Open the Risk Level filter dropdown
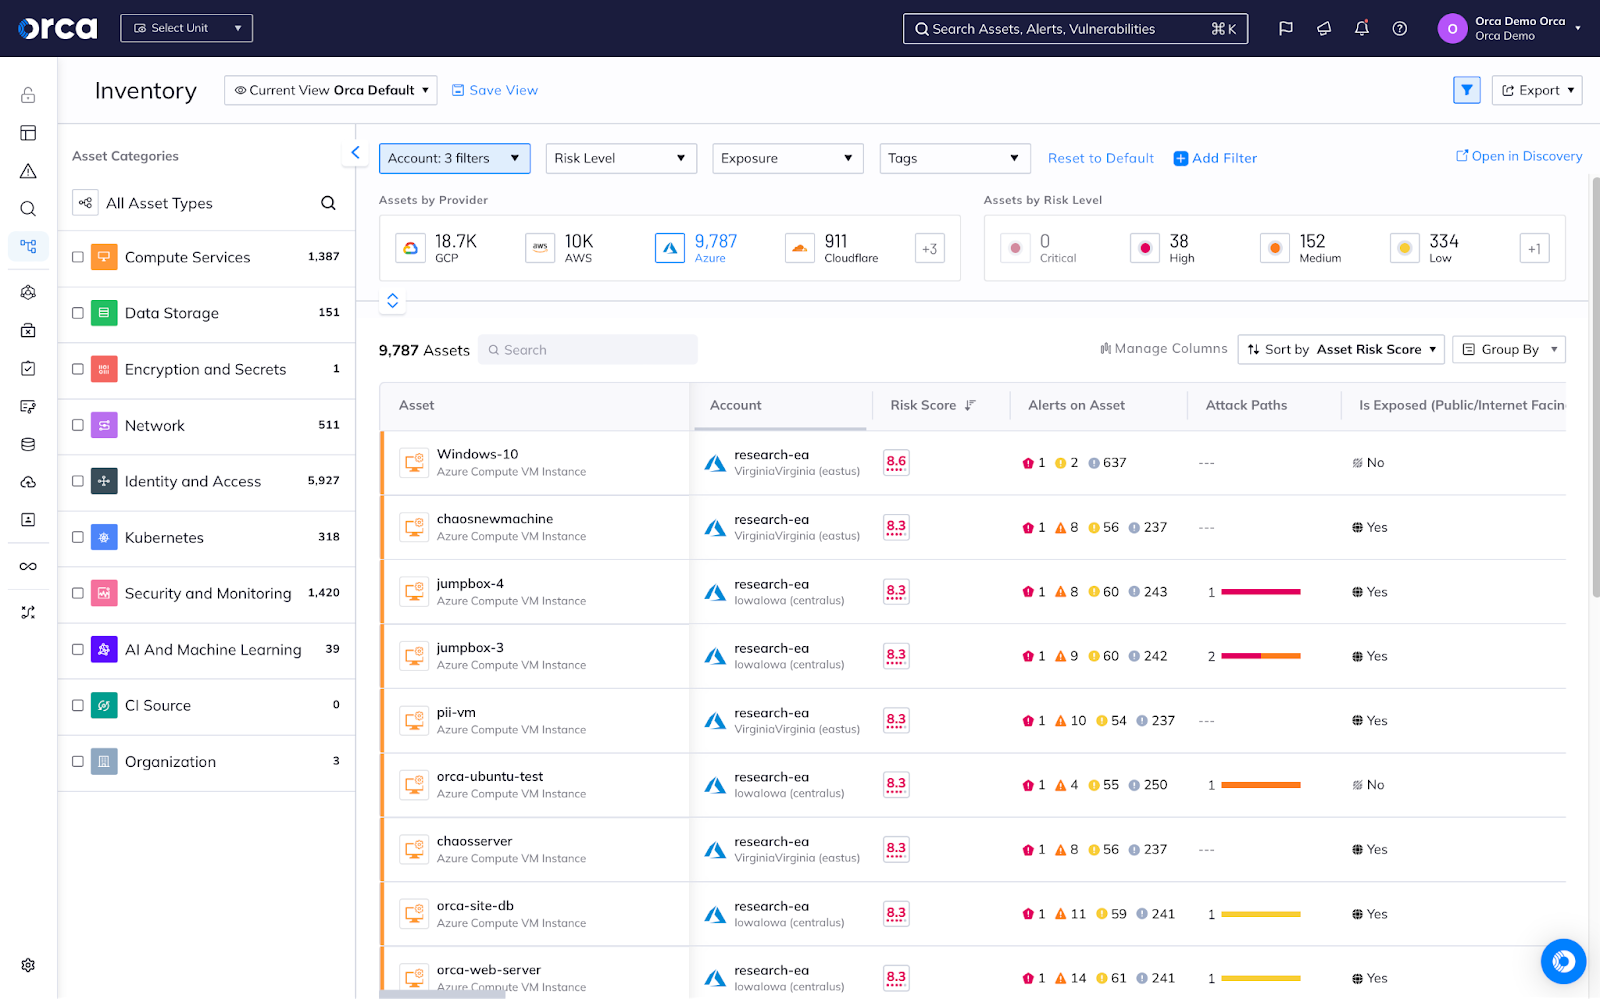Image resolution: width=1600 pixels, height=999 pixels. [x=620, y=158]
